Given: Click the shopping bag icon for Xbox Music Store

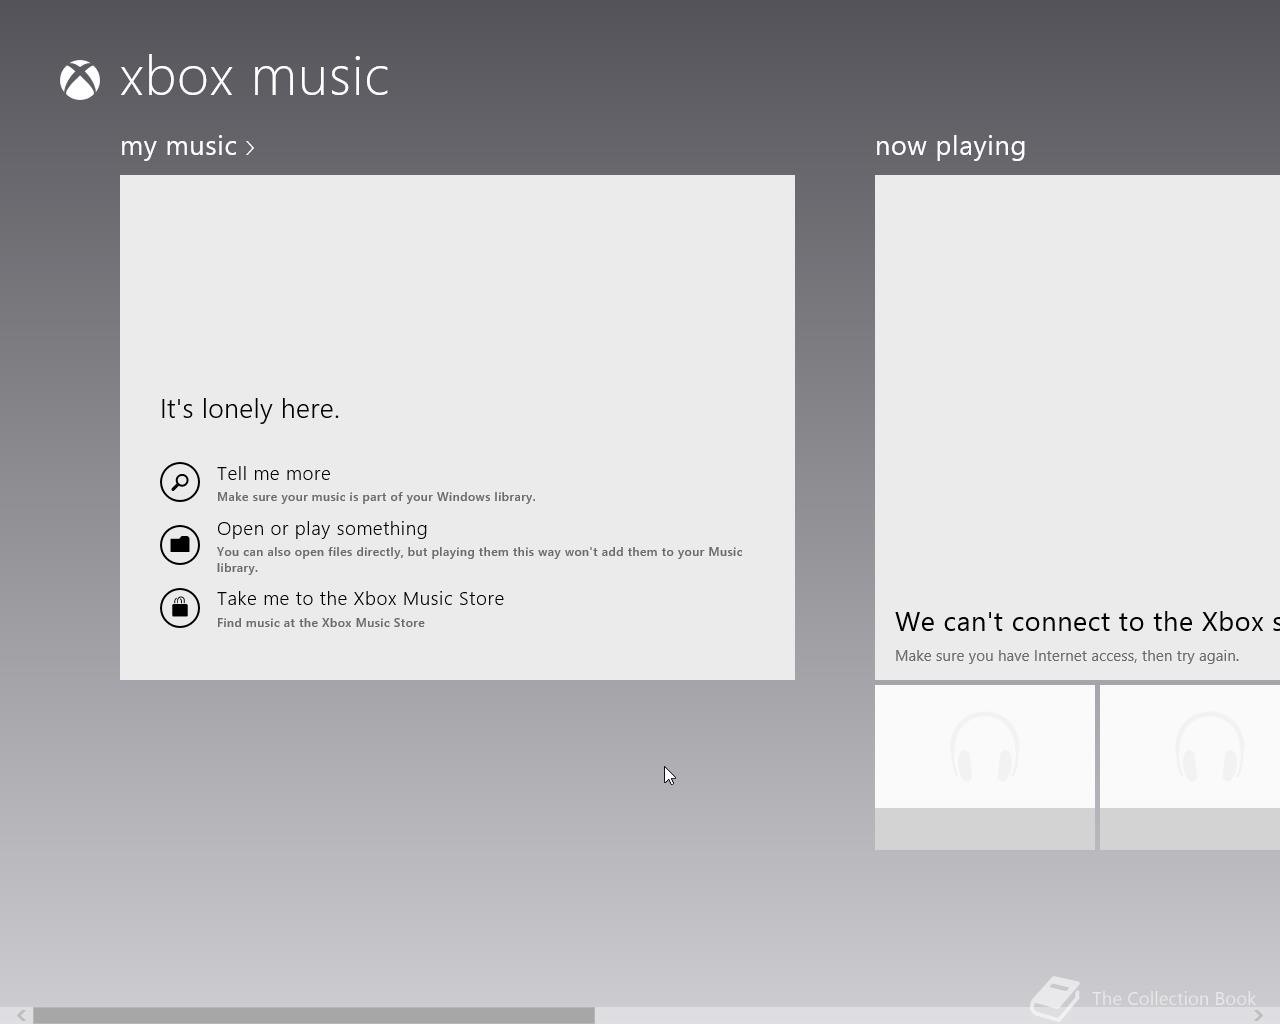Looking at the screenshot, I should point(180,608).
